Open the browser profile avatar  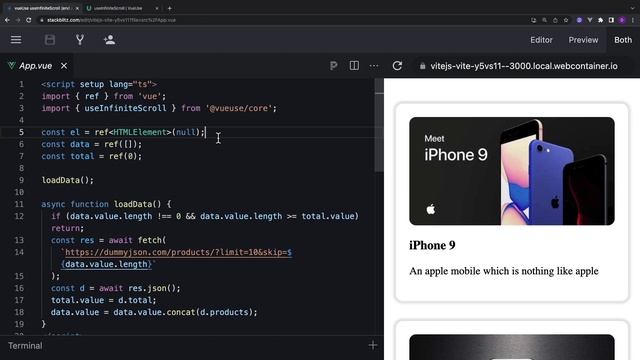tap(622, 20)
